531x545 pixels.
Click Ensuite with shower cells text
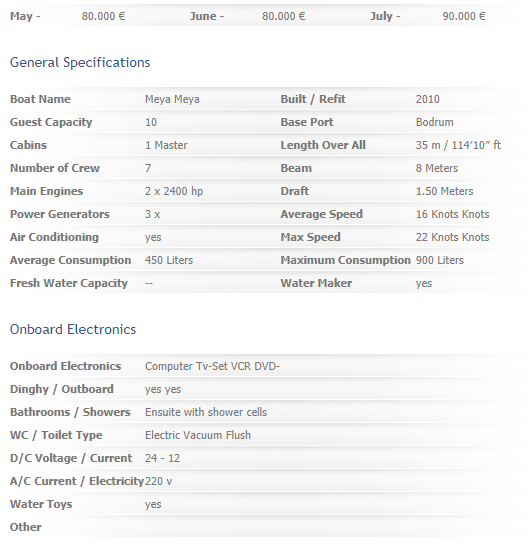206,412
